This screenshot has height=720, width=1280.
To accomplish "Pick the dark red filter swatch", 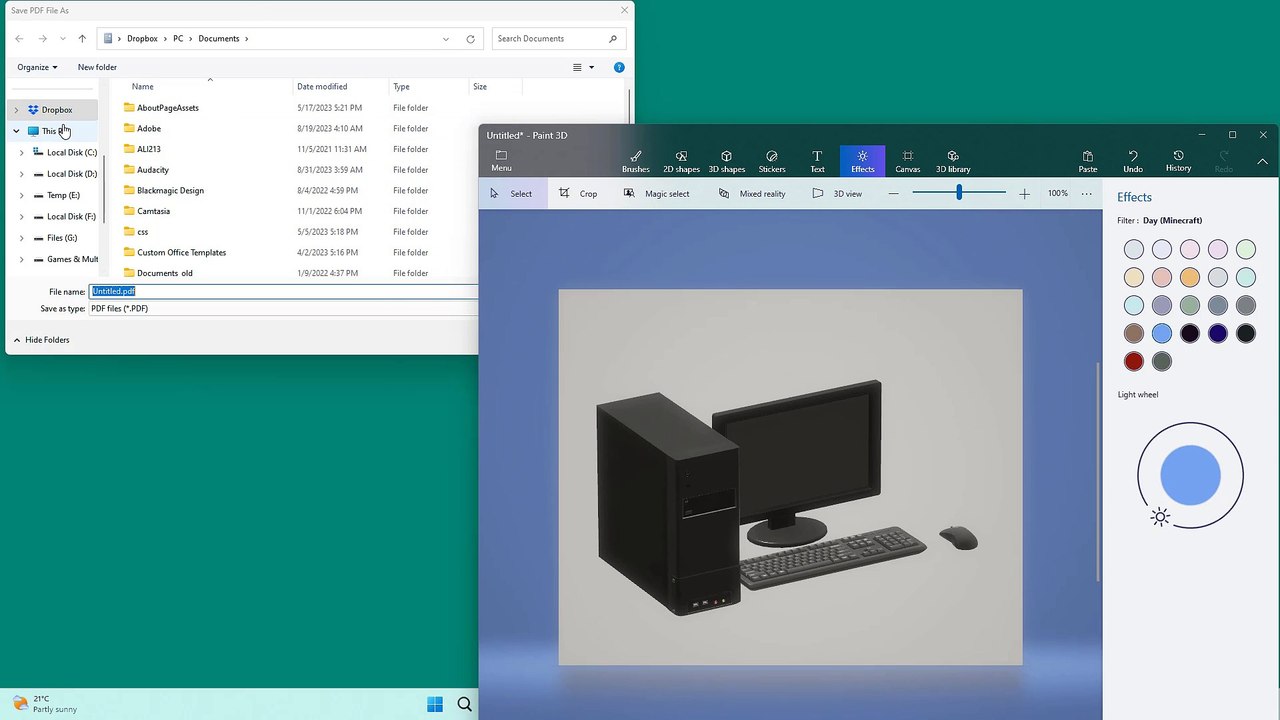I will tap(1133, 361).
